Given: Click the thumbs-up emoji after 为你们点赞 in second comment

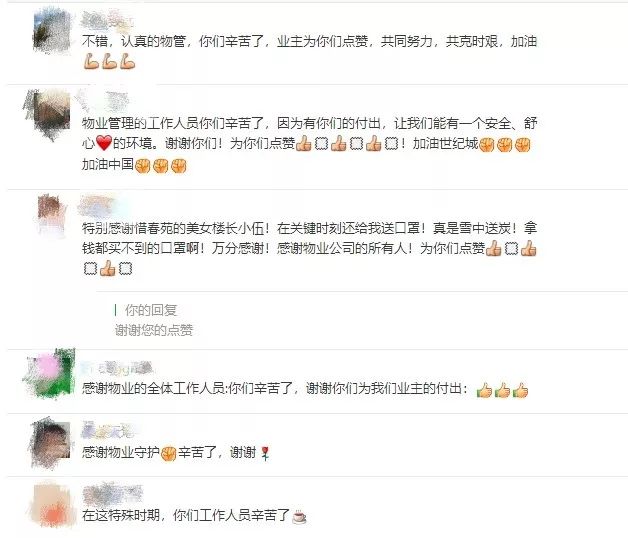Looking at the screenshot, I should [x=304, y=143].
